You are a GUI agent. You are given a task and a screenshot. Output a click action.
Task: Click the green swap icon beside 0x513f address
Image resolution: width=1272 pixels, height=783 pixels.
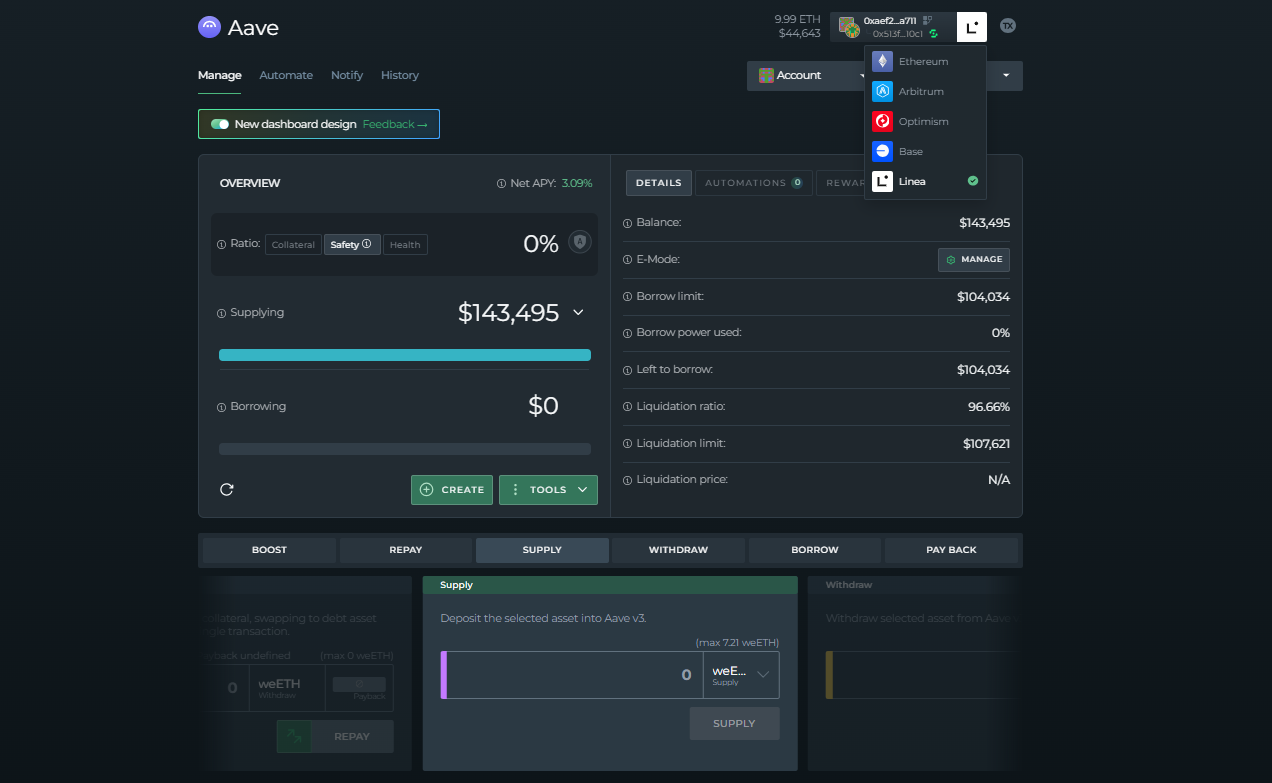(933, 34)
